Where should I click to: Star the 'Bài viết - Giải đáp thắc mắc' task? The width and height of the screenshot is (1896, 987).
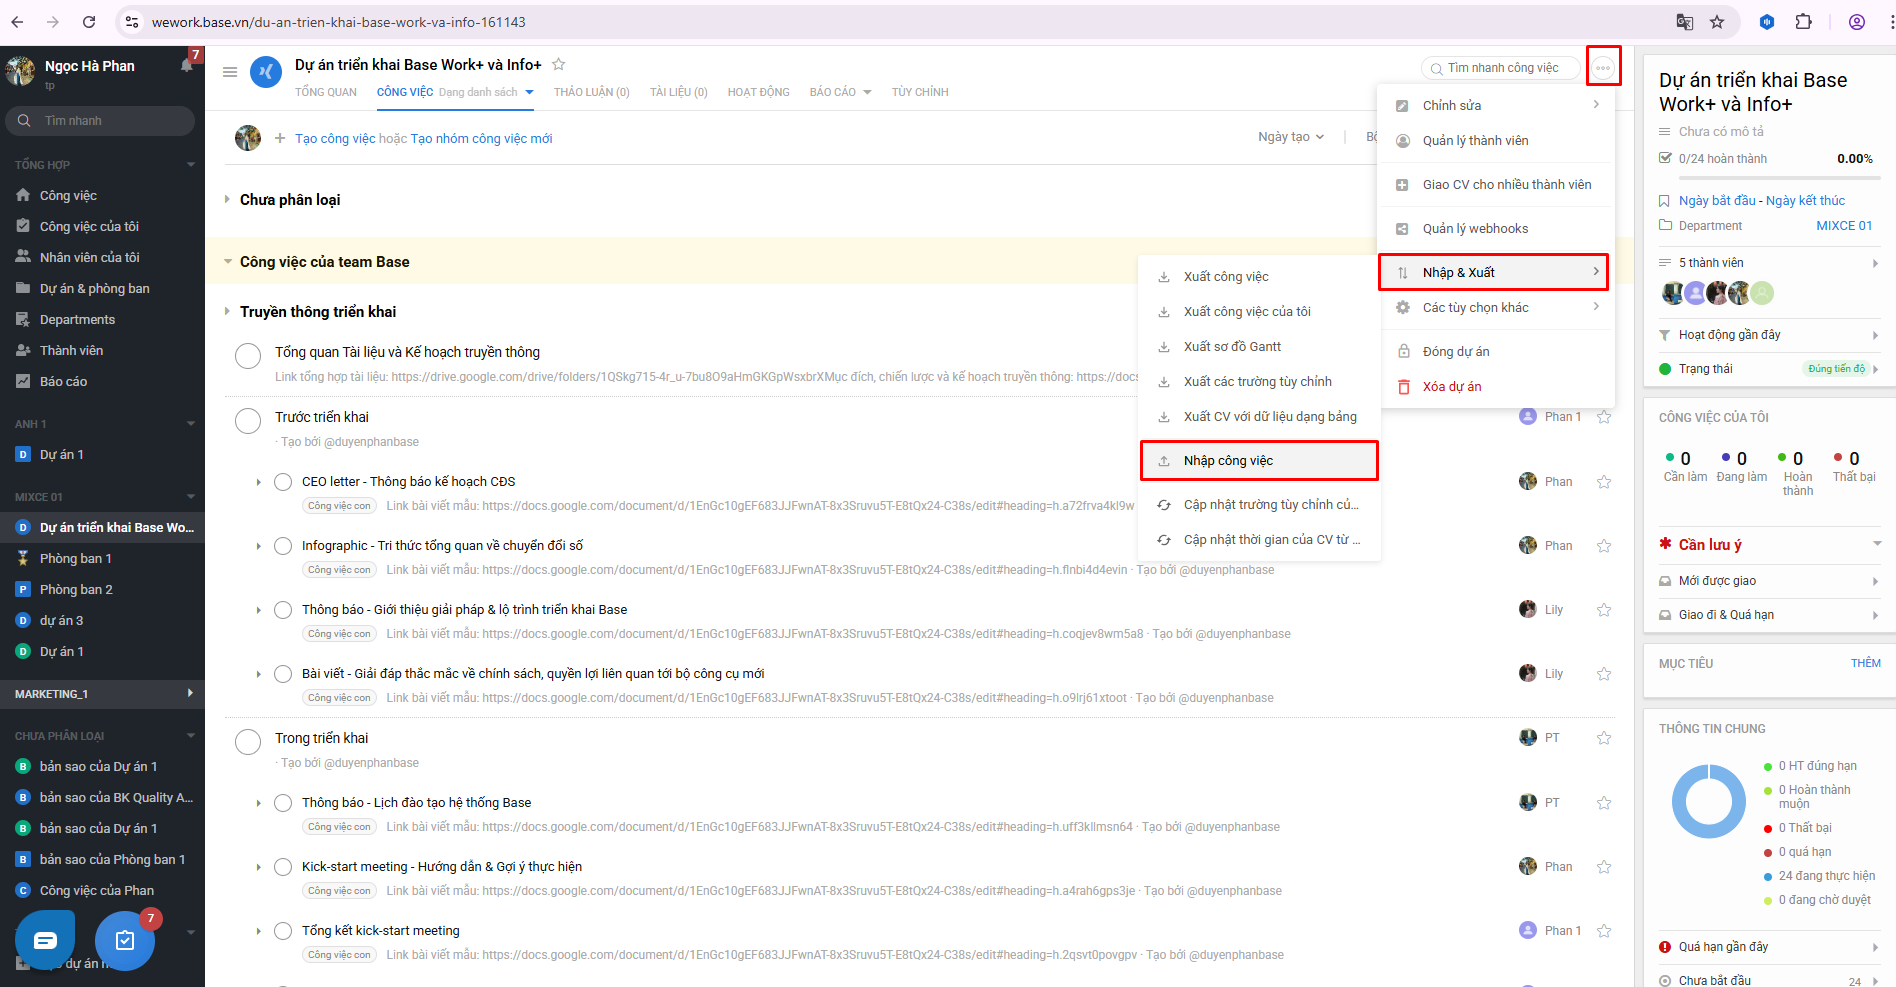[1604, 674]
